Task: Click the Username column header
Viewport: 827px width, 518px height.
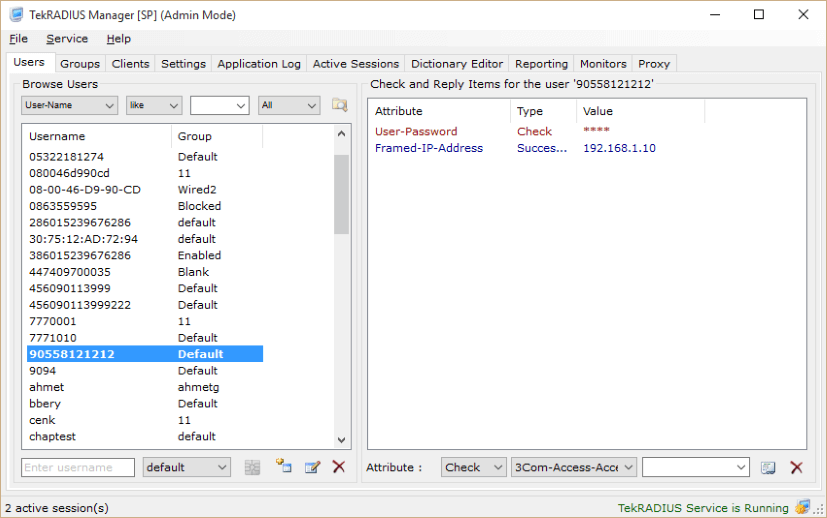Action: point(99,136)
